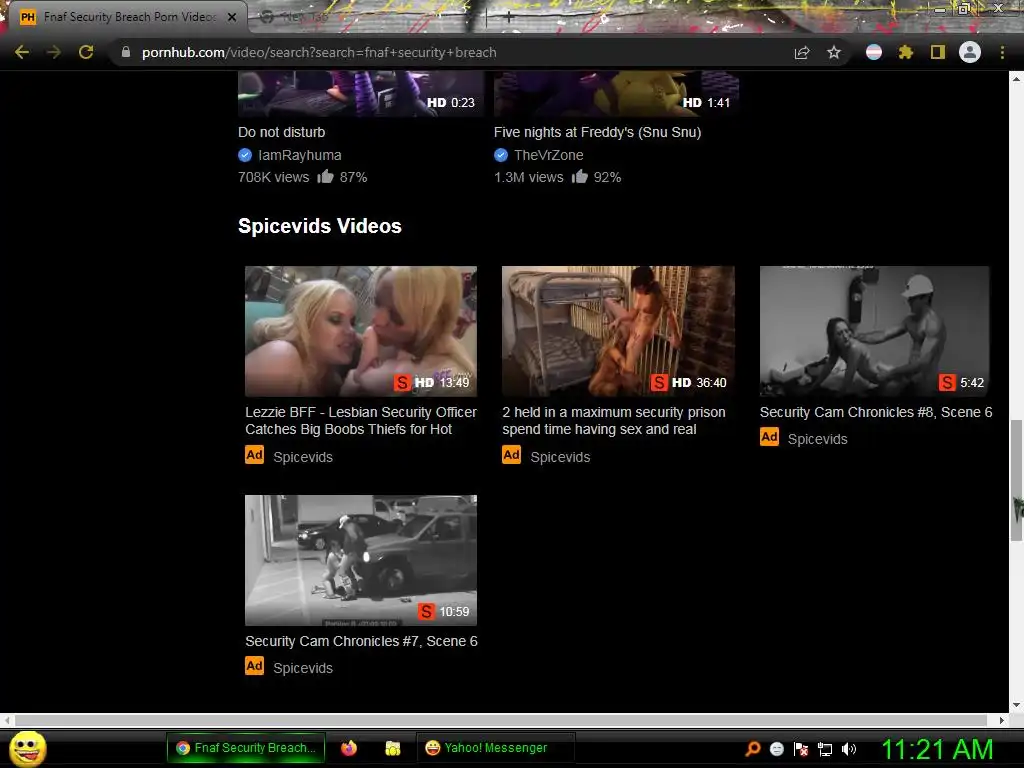Open a new tab with the plus button
This screenshot has width=1024, height=768.
[x=509, y=18]
